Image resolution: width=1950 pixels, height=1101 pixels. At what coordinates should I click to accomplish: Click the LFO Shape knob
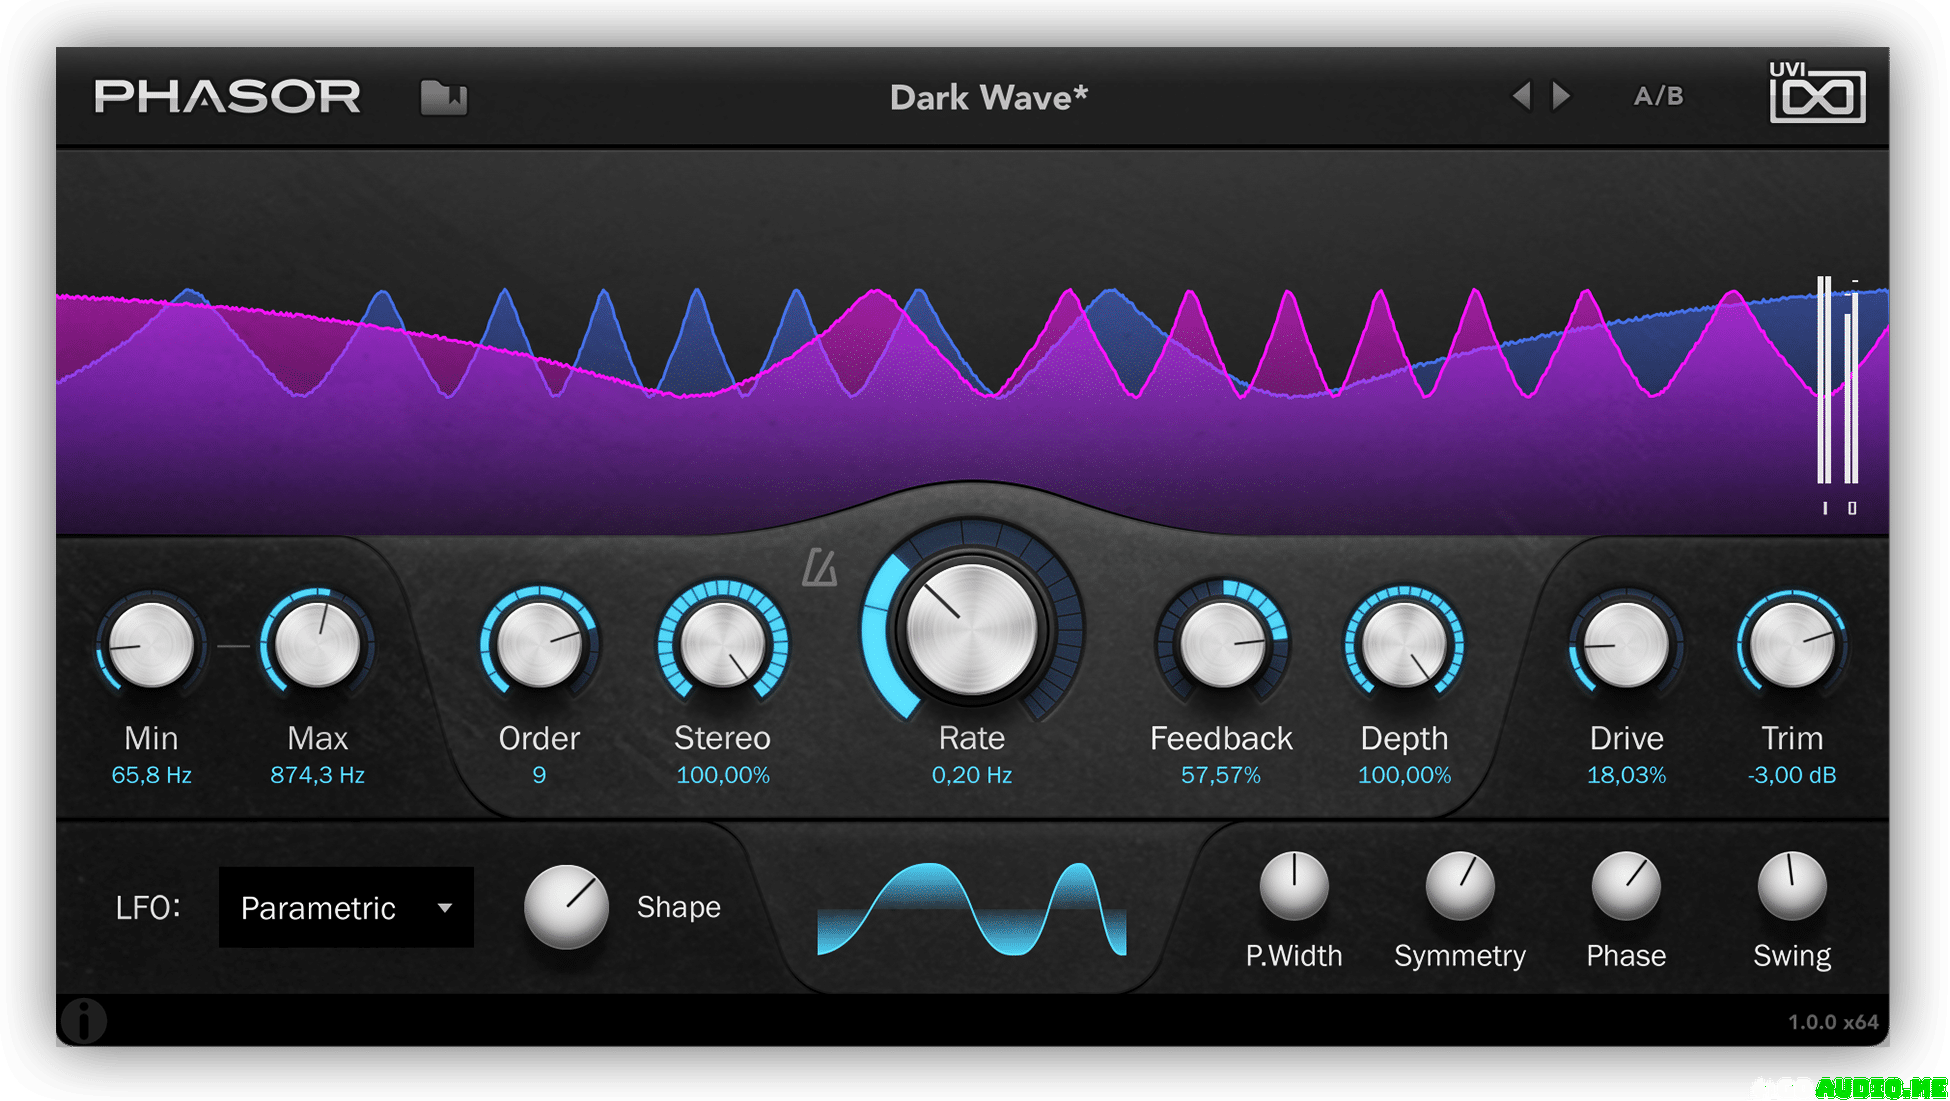coord(566,906)
